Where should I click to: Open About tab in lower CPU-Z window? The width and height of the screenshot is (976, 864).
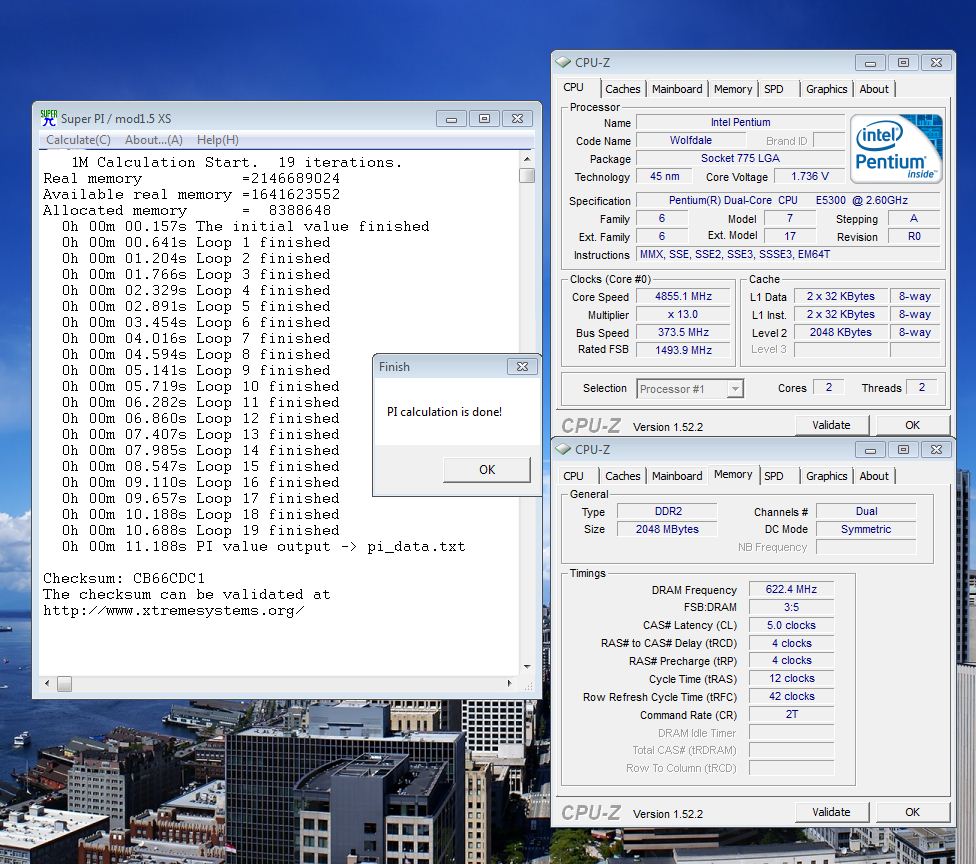tap(874, 476)
